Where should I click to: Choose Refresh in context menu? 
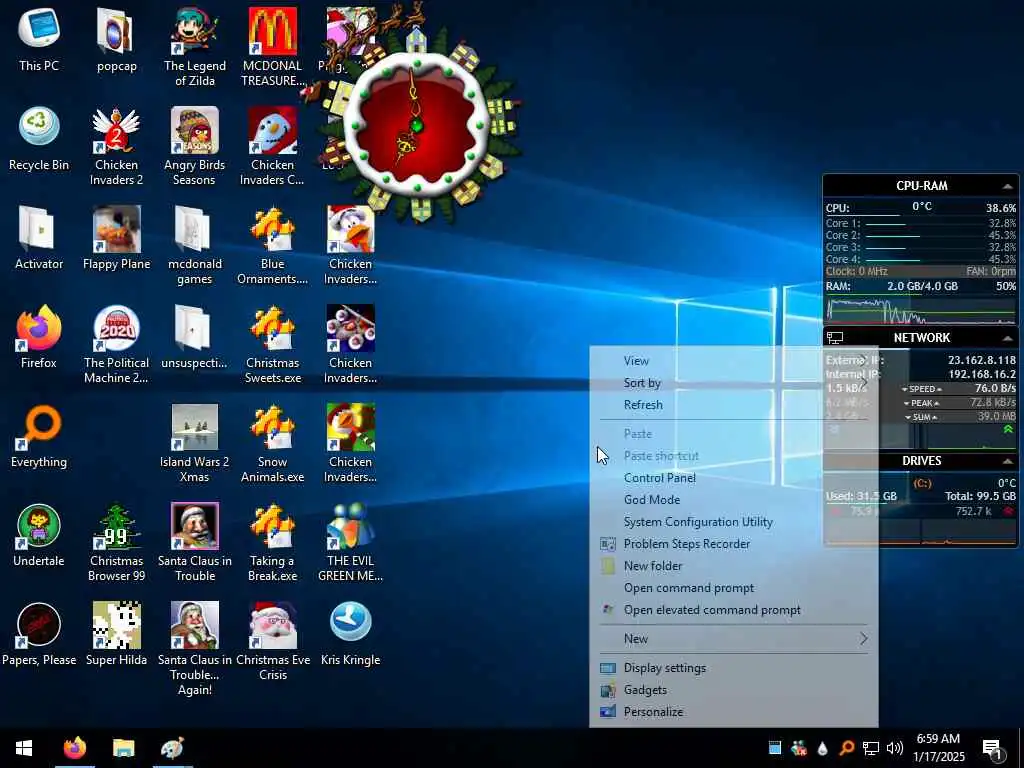[733, 405]
